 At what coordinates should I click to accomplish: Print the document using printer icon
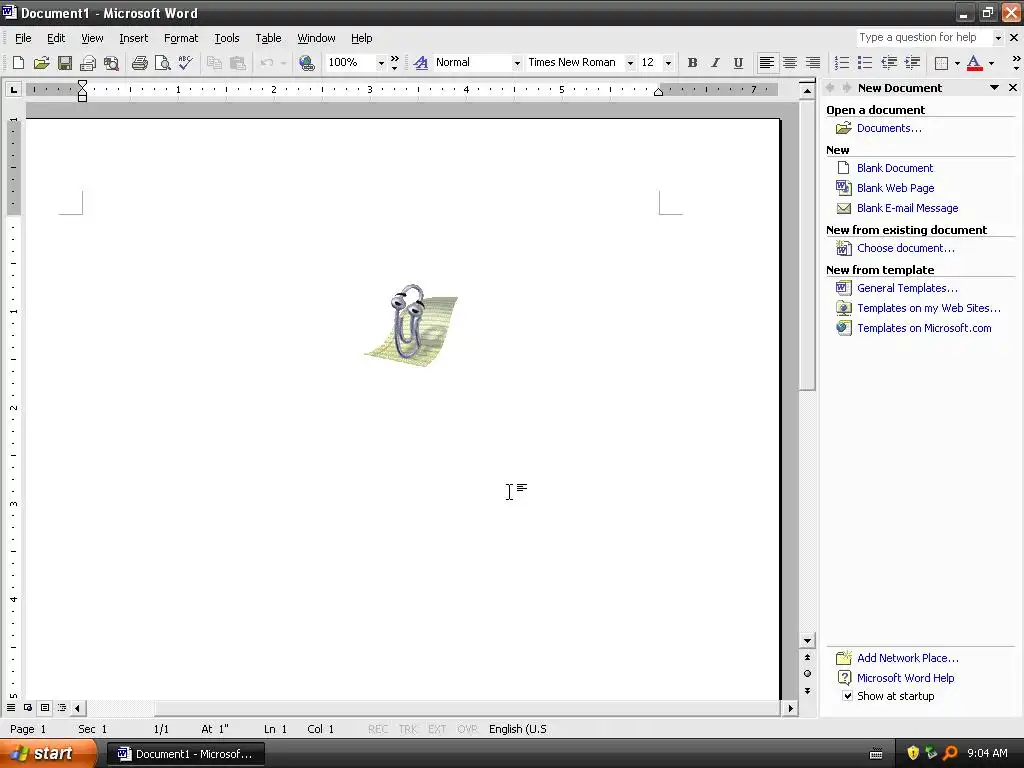pos(139,63)
